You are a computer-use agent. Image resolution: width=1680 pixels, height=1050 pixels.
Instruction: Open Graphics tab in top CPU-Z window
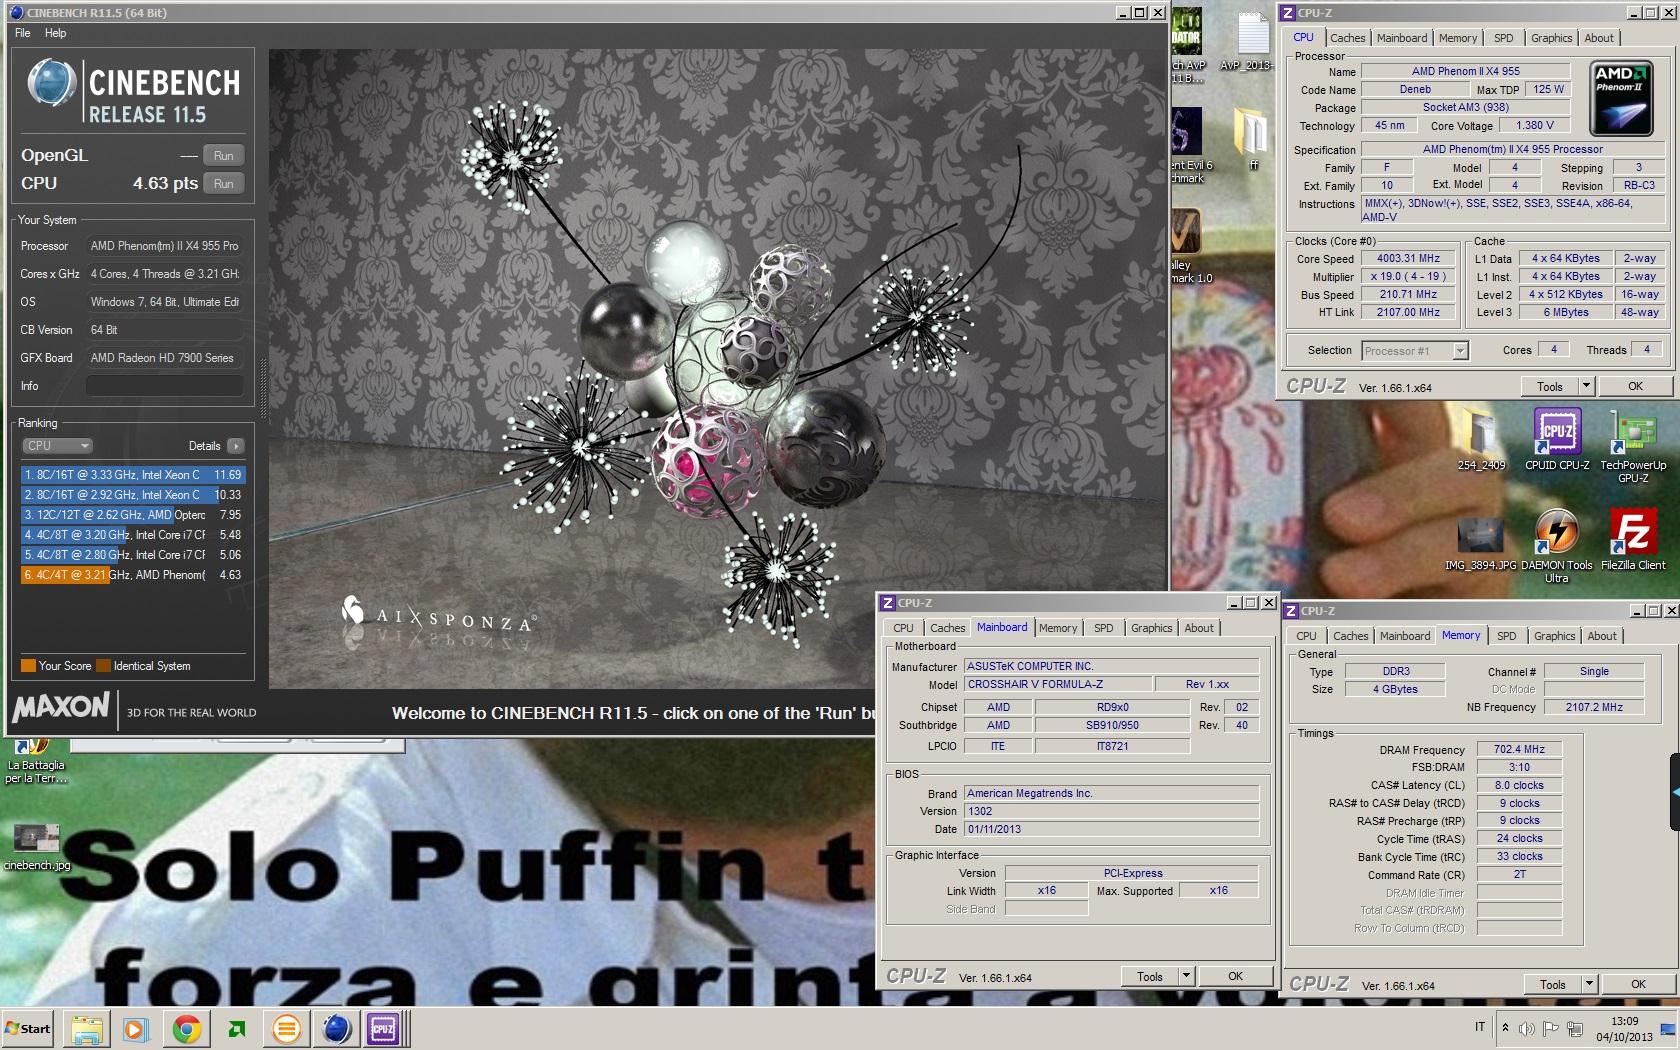coord(1551,38)
